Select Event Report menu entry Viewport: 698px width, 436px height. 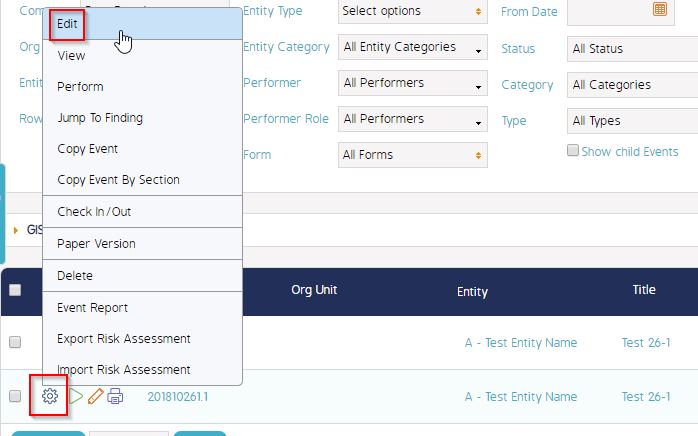coord(142,308)
